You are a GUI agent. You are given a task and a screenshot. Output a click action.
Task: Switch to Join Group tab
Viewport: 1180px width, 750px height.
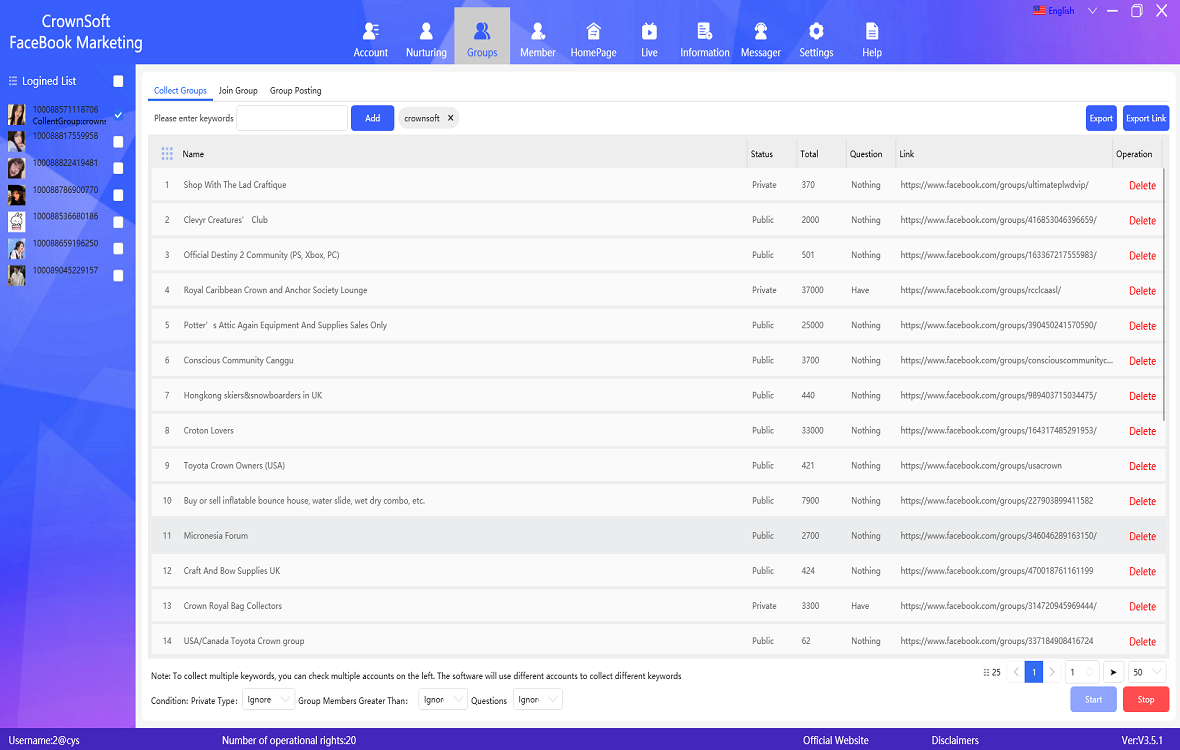238,90
